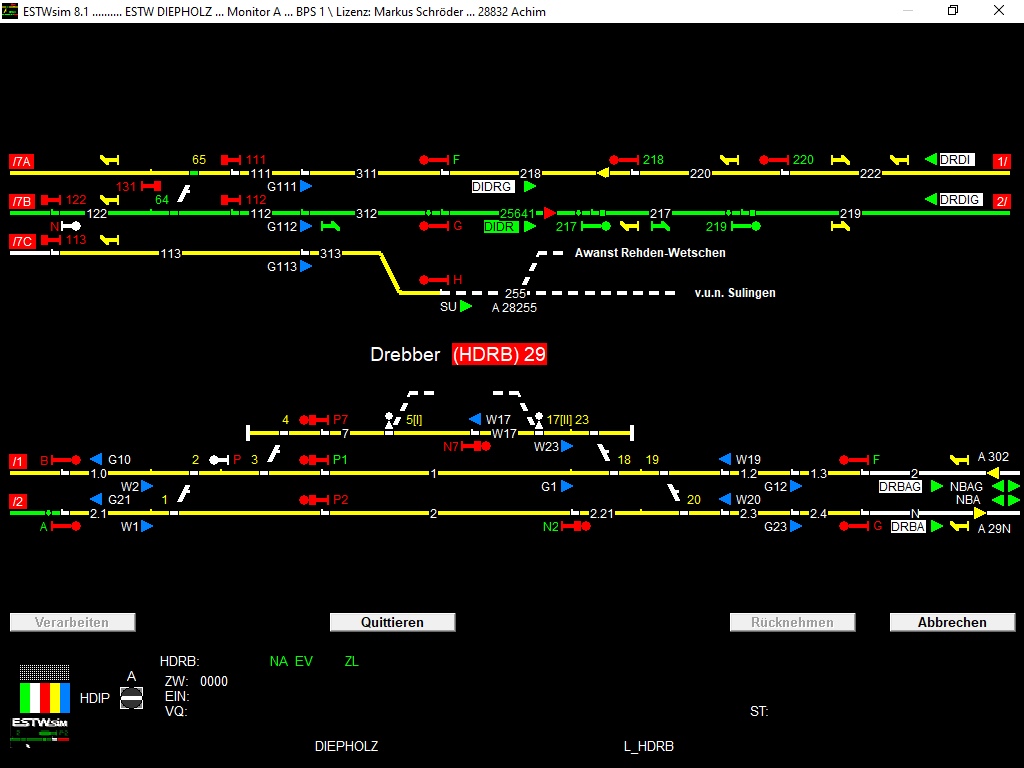1024x768 pixels.
Task: Click the green arrow left of DRDIG
Action: [x=930, y=200]
